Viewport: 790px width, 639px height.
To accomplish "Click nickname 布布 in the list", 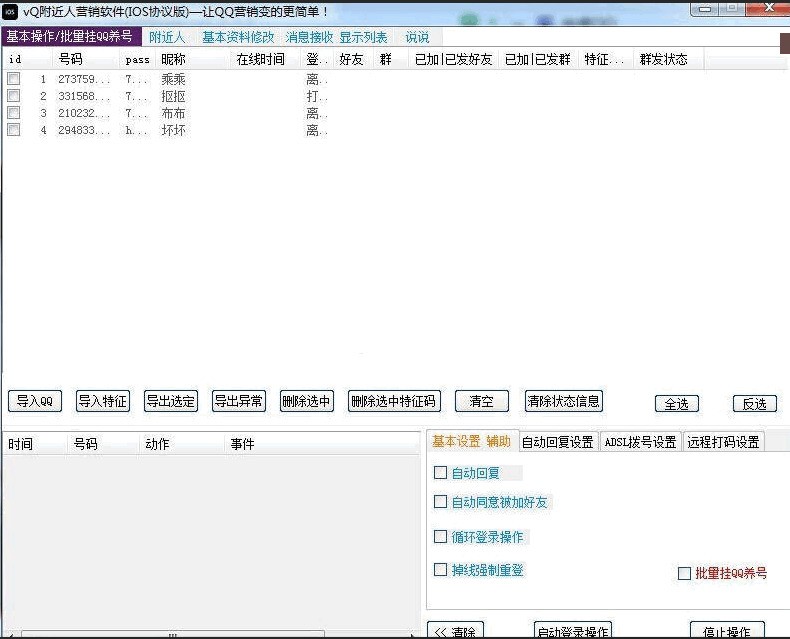I will coord(173,113).
